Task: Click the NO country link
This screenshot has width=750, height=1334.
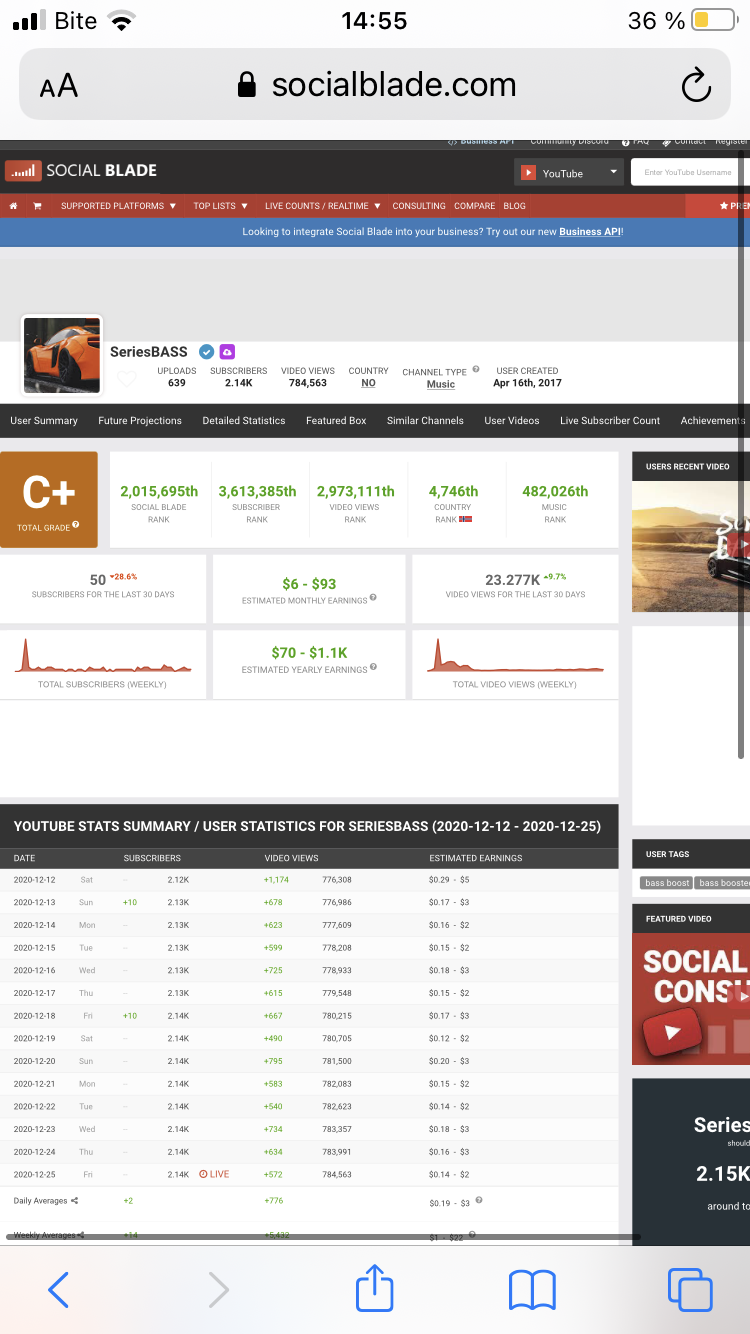Action: click(368, 383)
